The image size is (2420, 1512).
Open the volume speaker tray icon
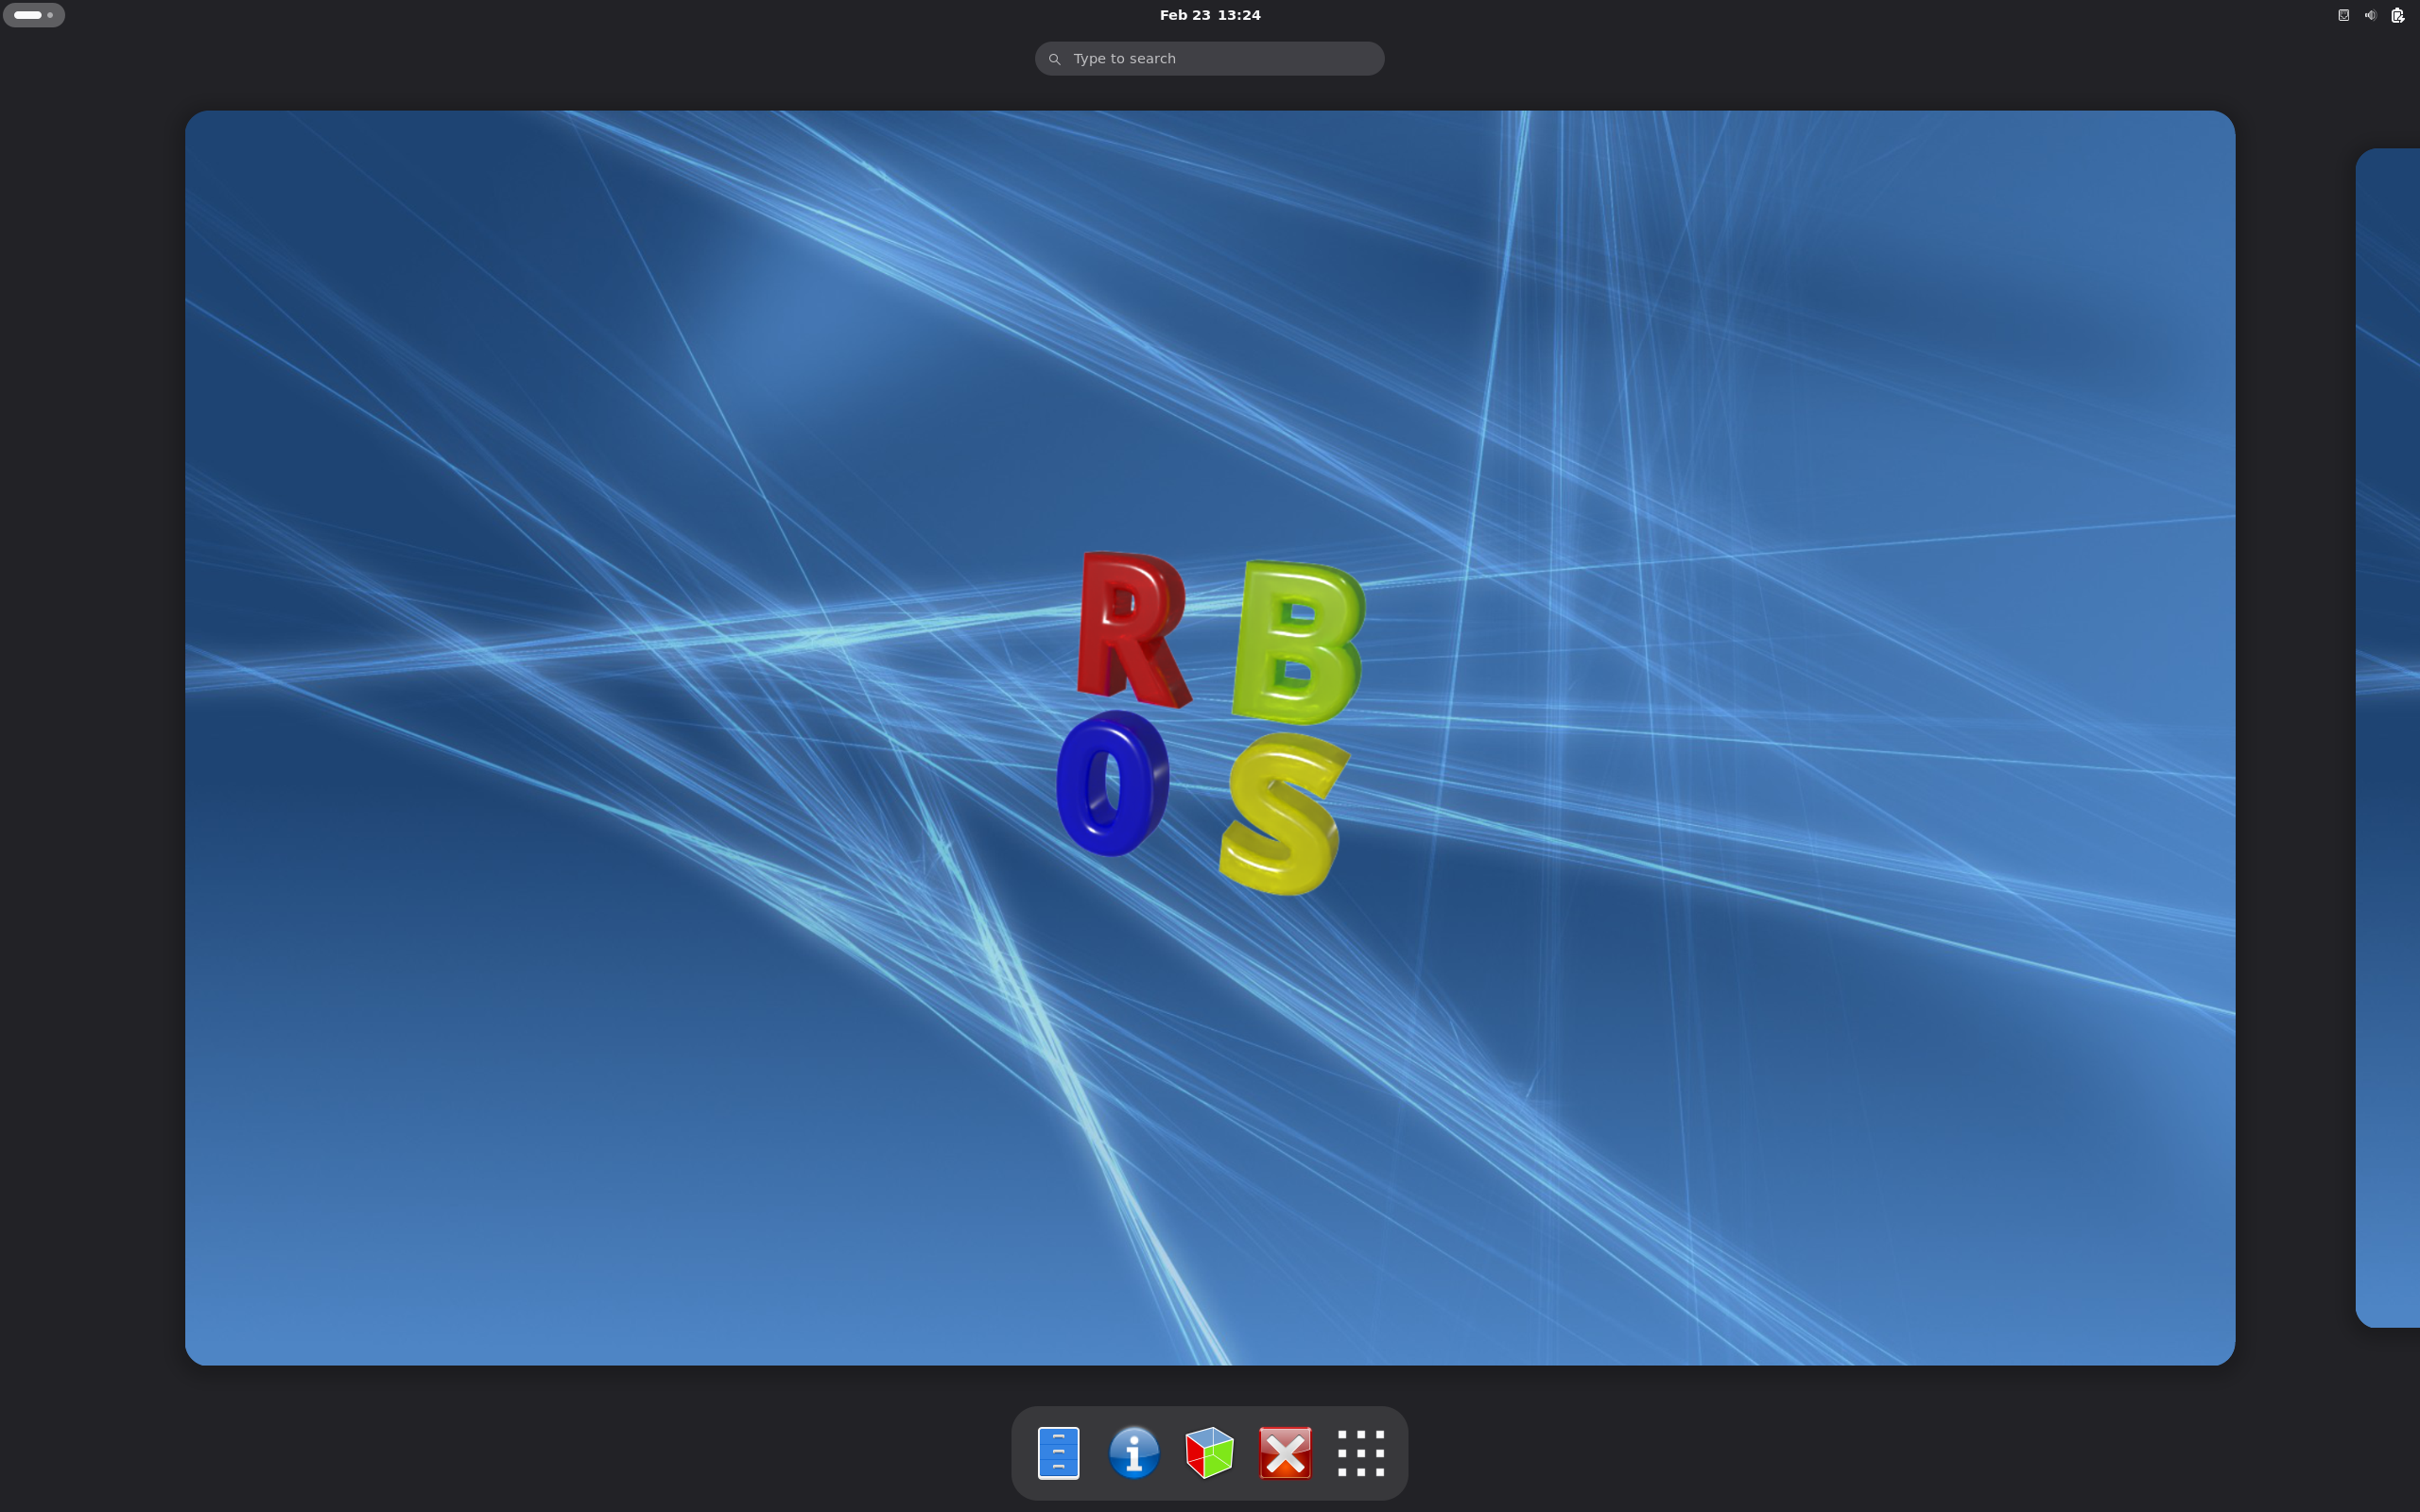tap(2370, 15)
